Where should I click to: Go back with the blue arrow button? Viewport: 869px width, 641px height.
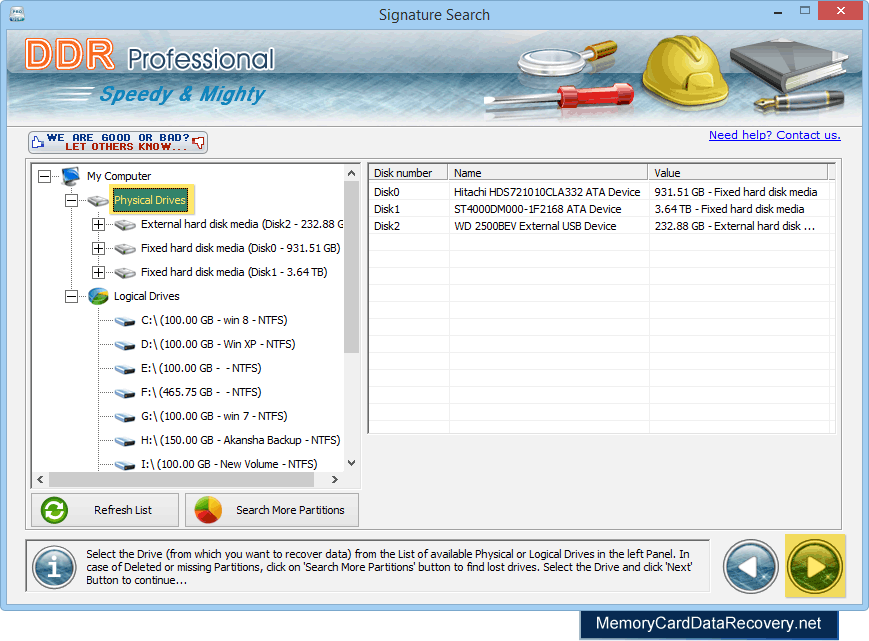coord(751,567)
